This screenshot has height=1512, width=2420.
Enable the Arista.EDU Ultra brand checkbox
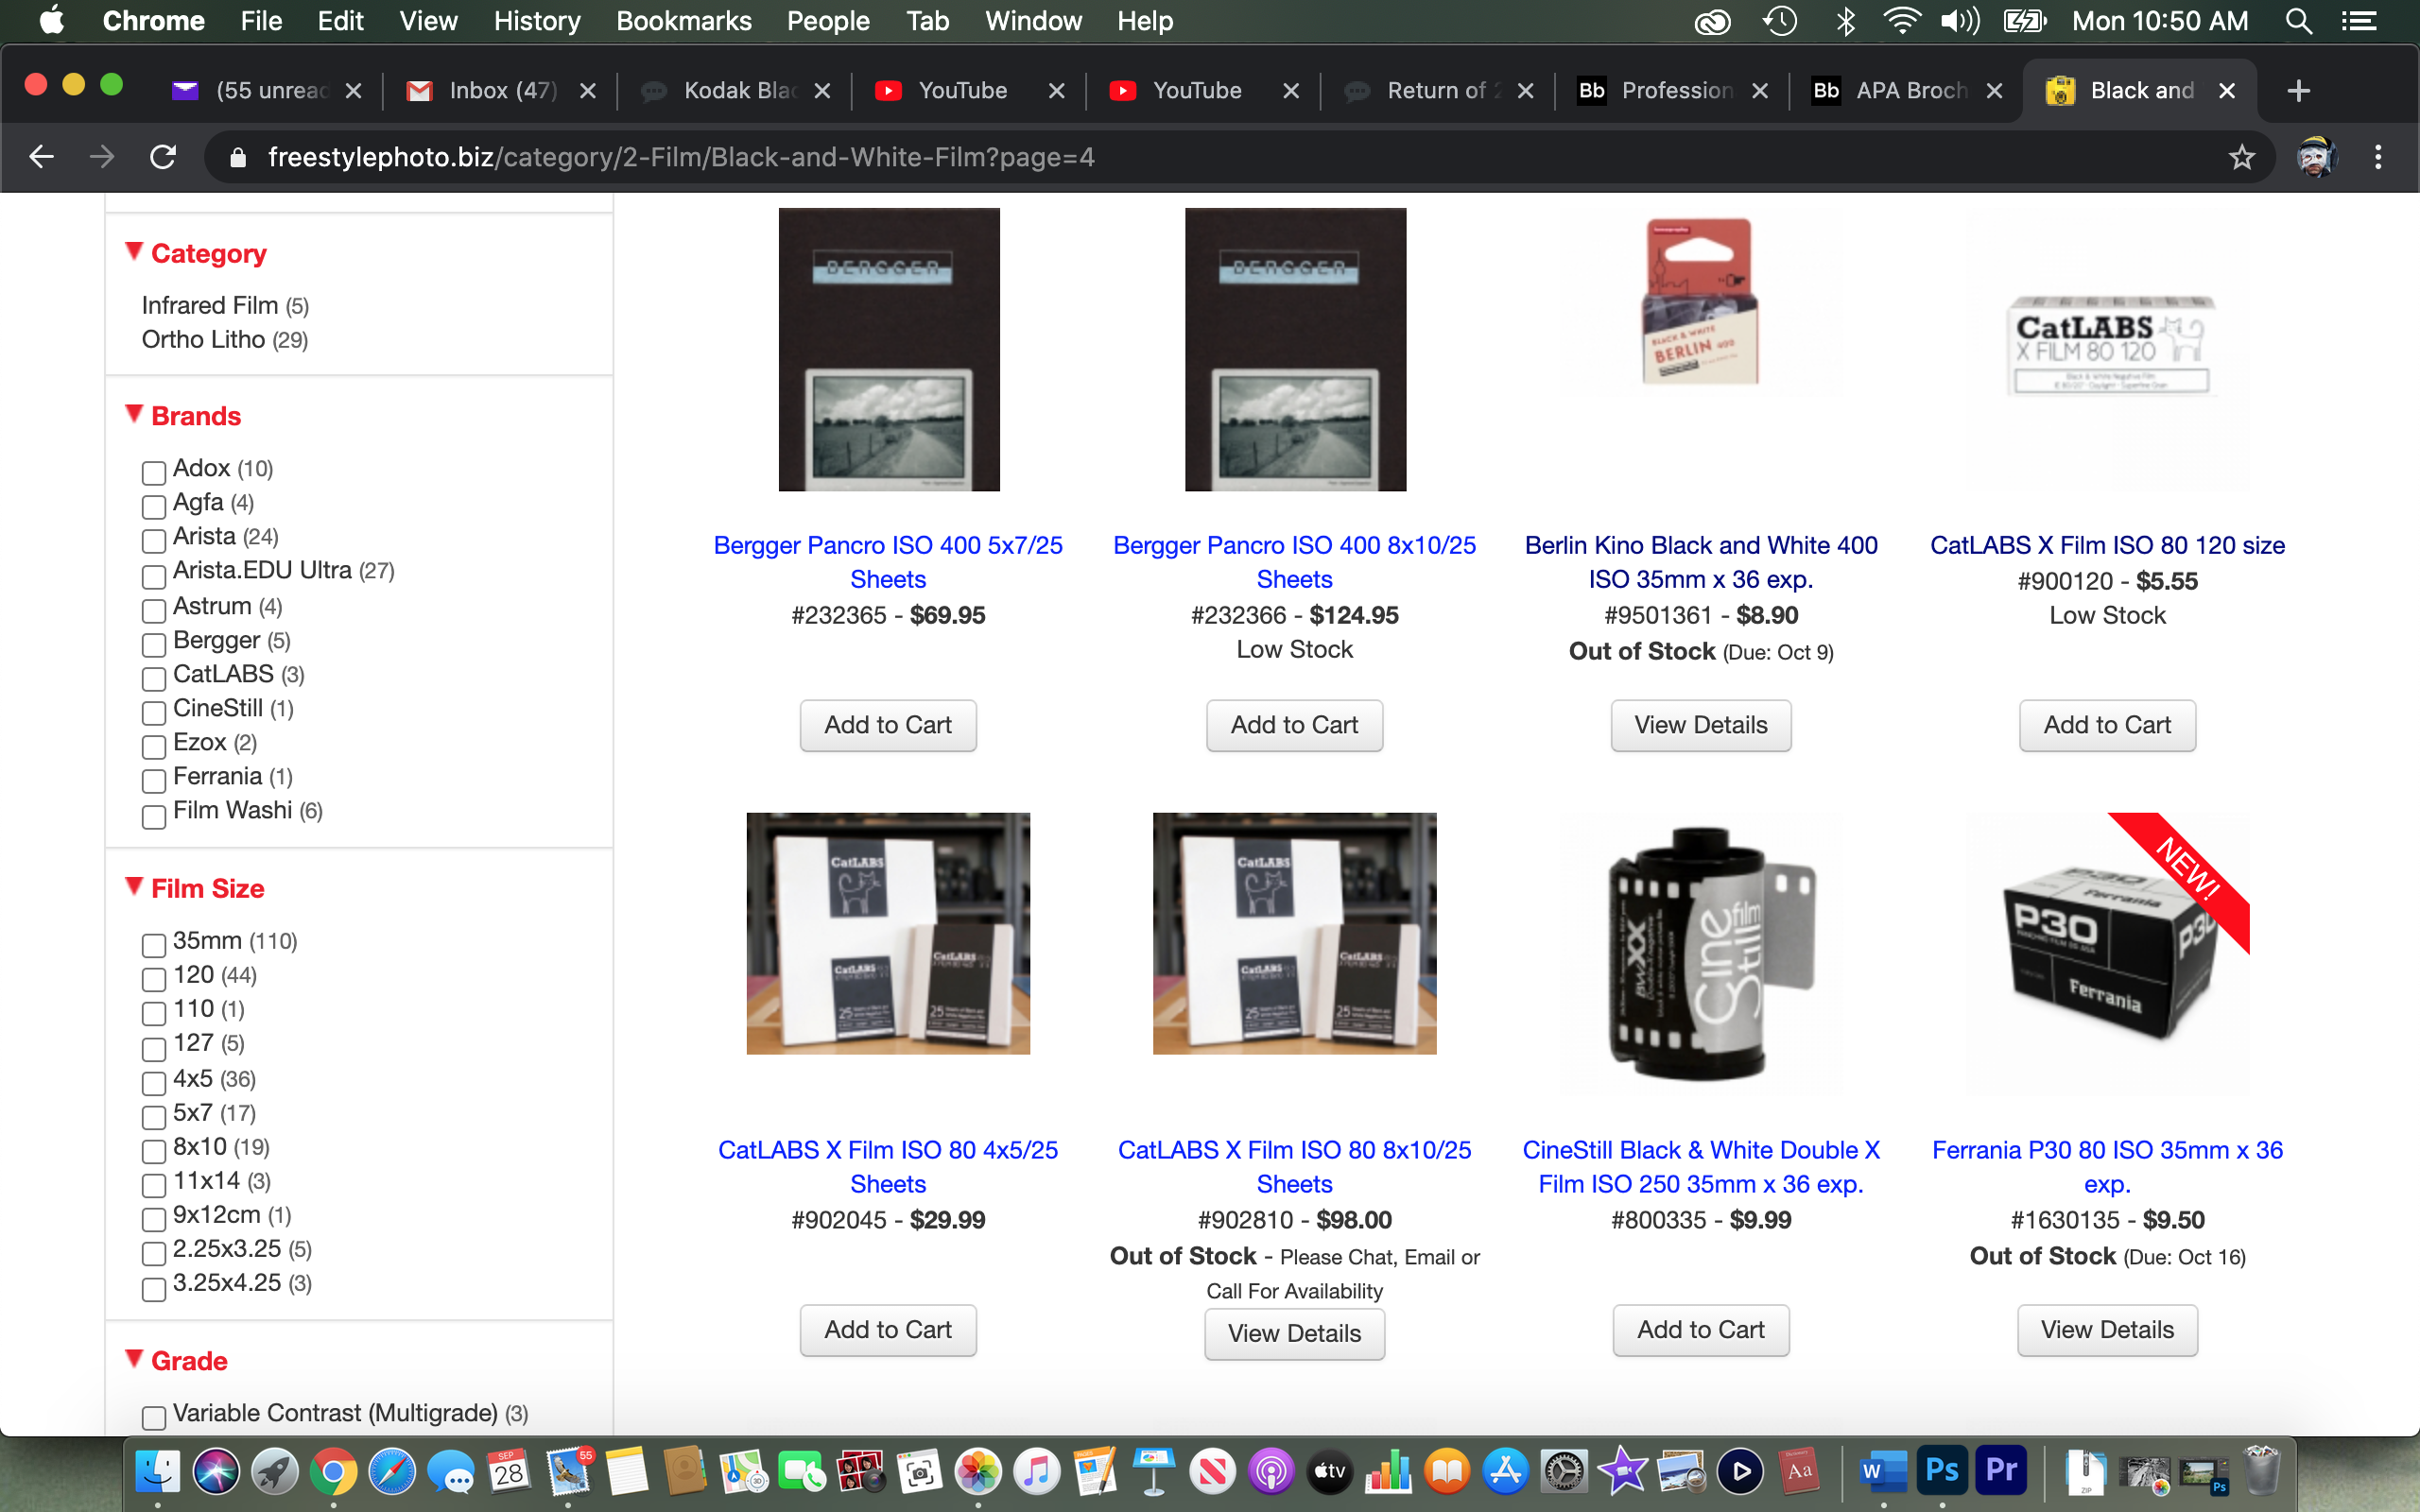(x=153, y=576)
